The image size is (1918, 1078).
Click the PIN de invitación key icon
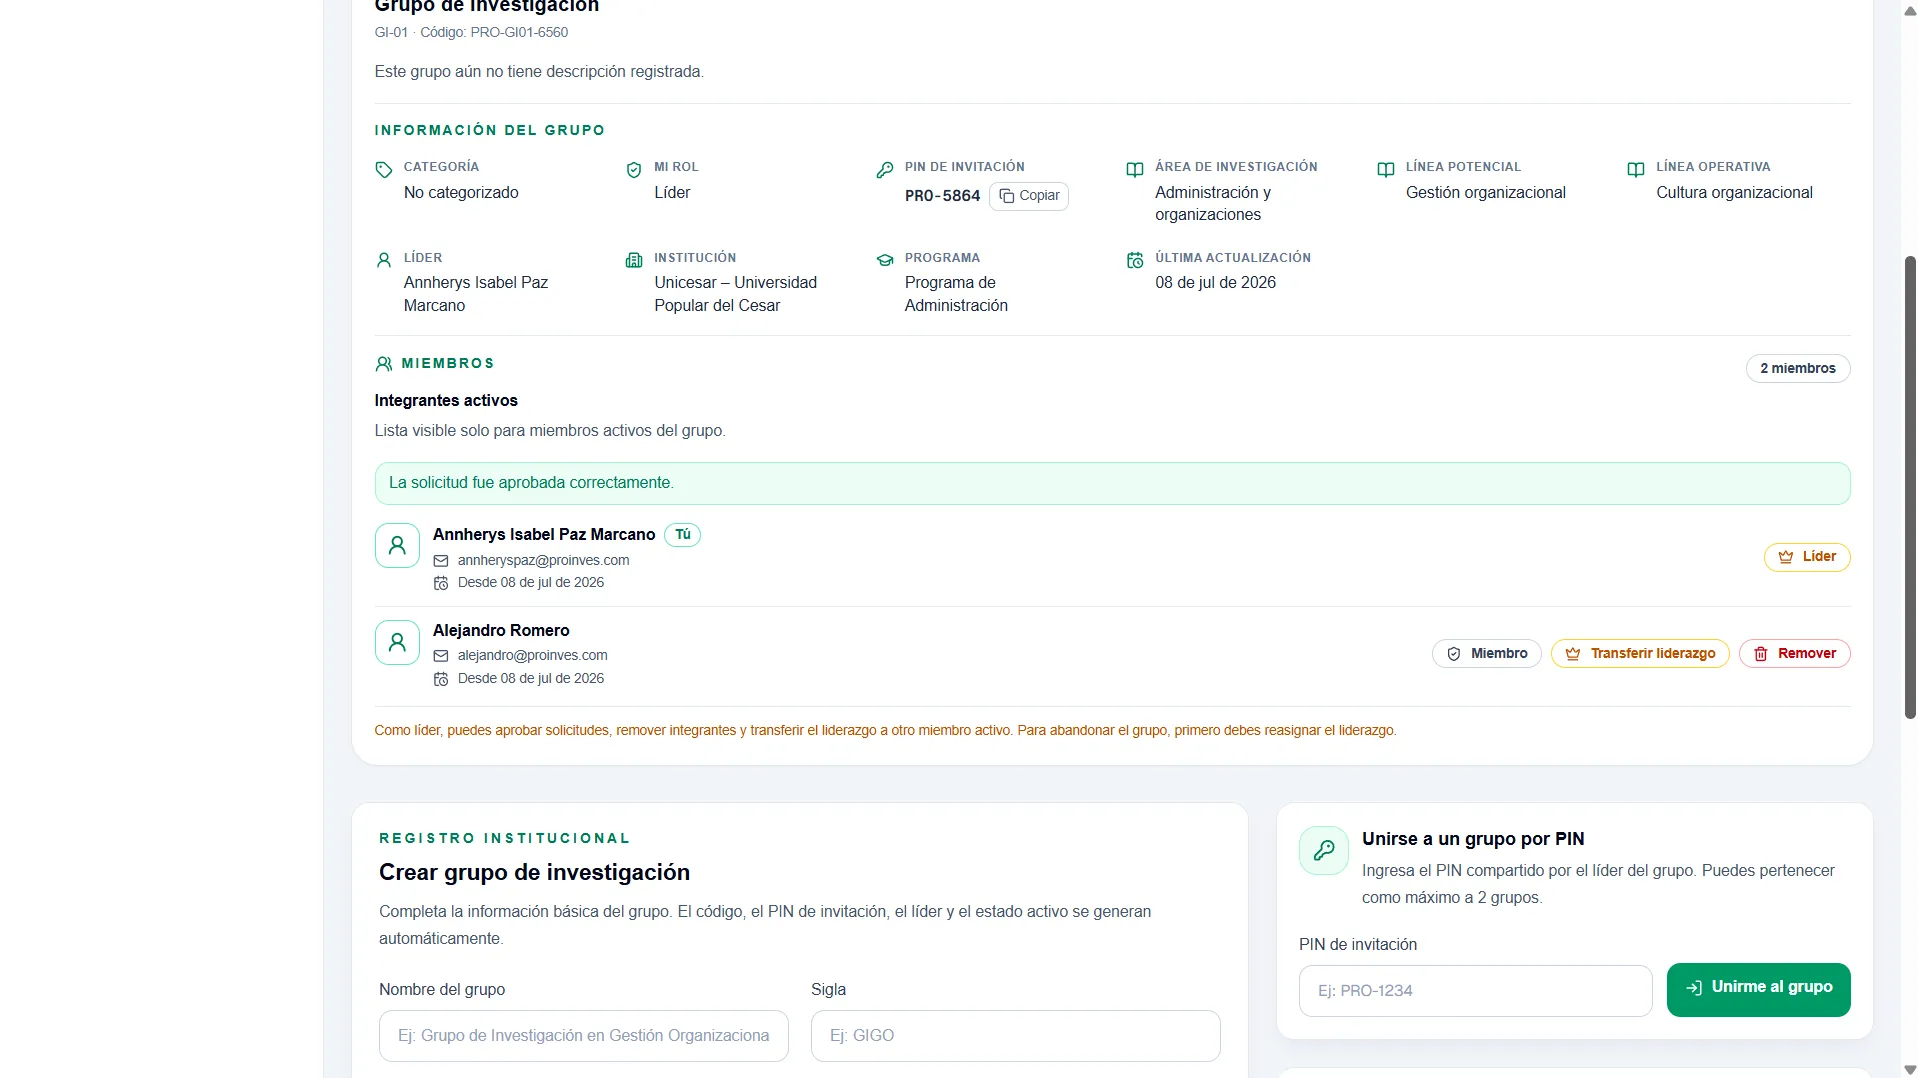tap(885, 170)
